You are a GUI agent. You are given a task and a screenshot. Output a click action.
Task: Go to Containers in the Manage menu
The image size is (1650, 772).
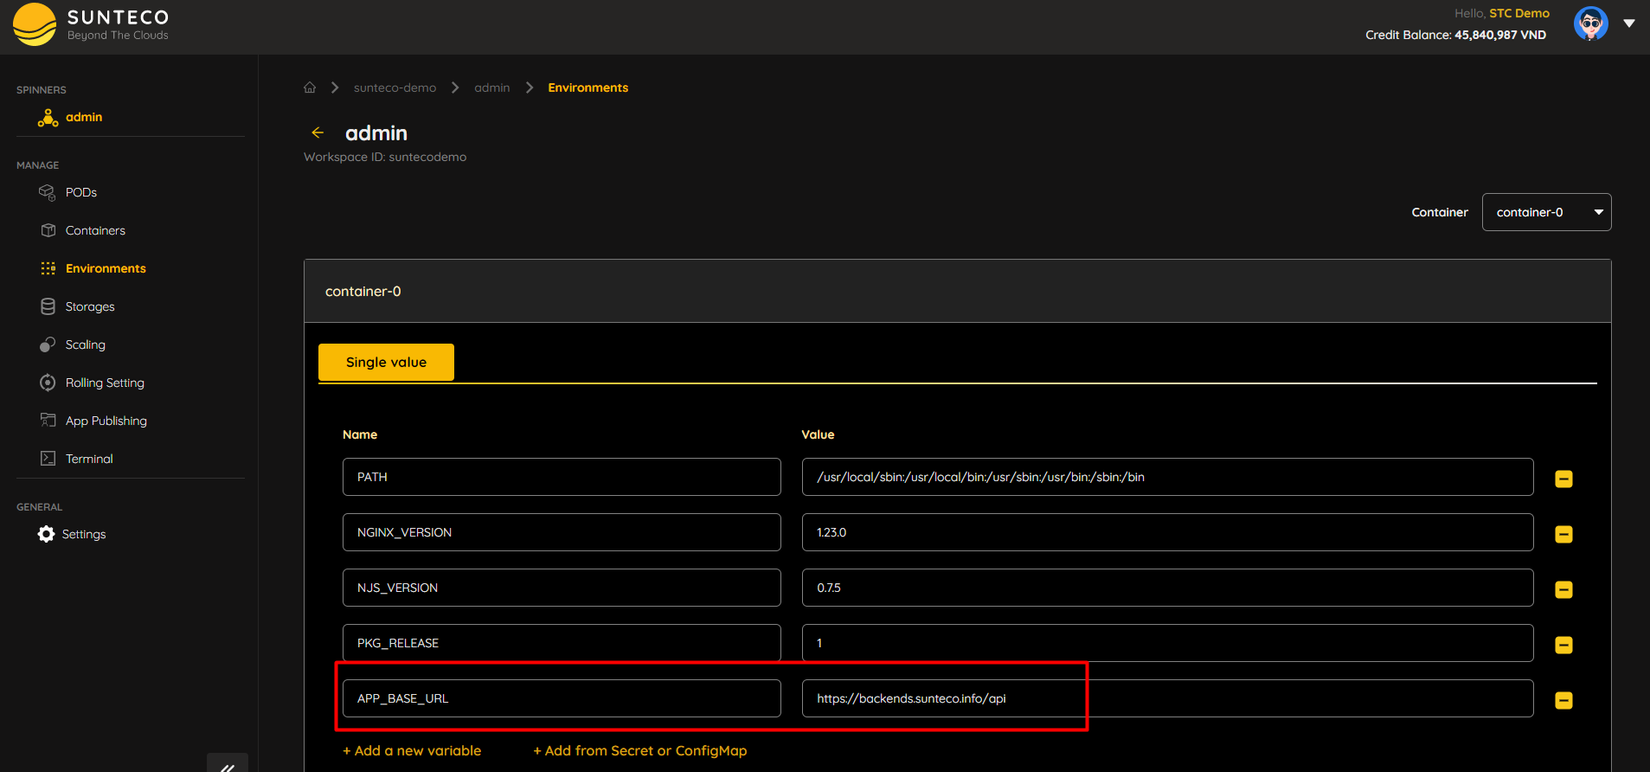(x=95, y=230)
